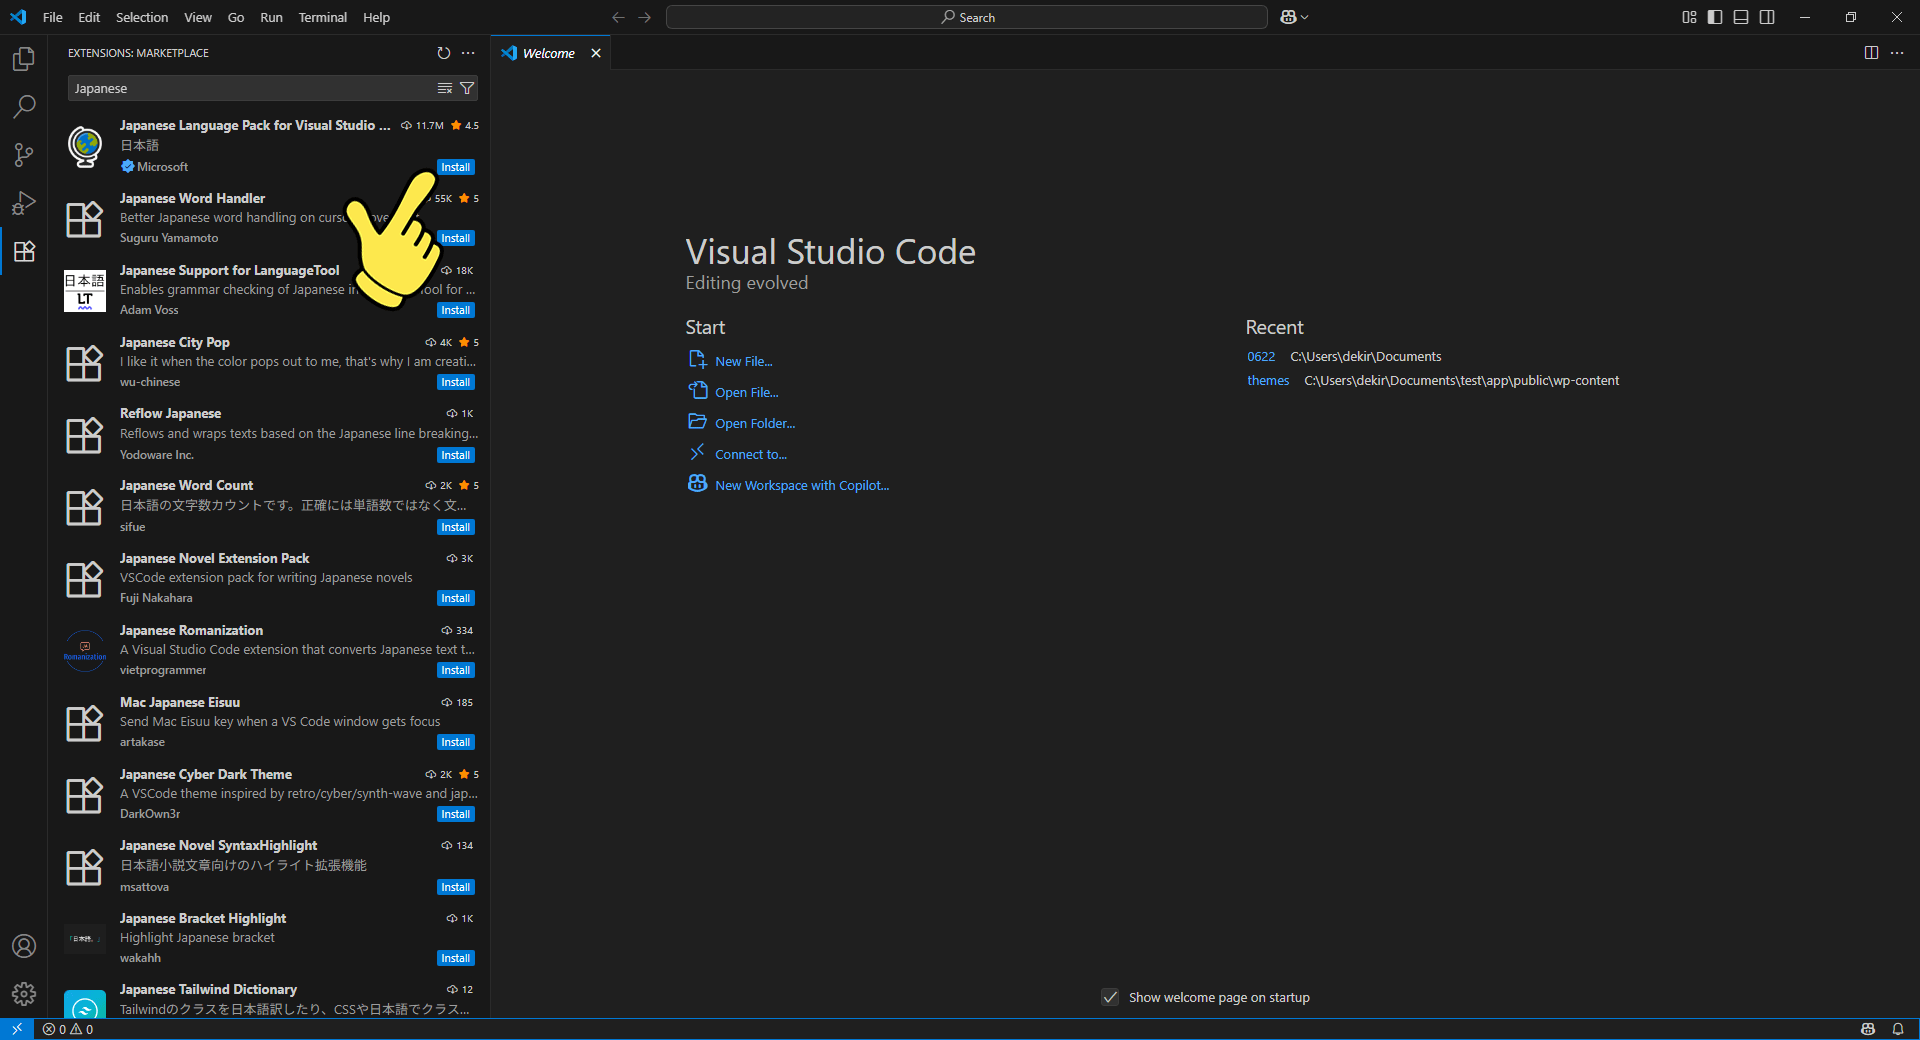Install Japanese City Pop theme

[x=456, y=382]
